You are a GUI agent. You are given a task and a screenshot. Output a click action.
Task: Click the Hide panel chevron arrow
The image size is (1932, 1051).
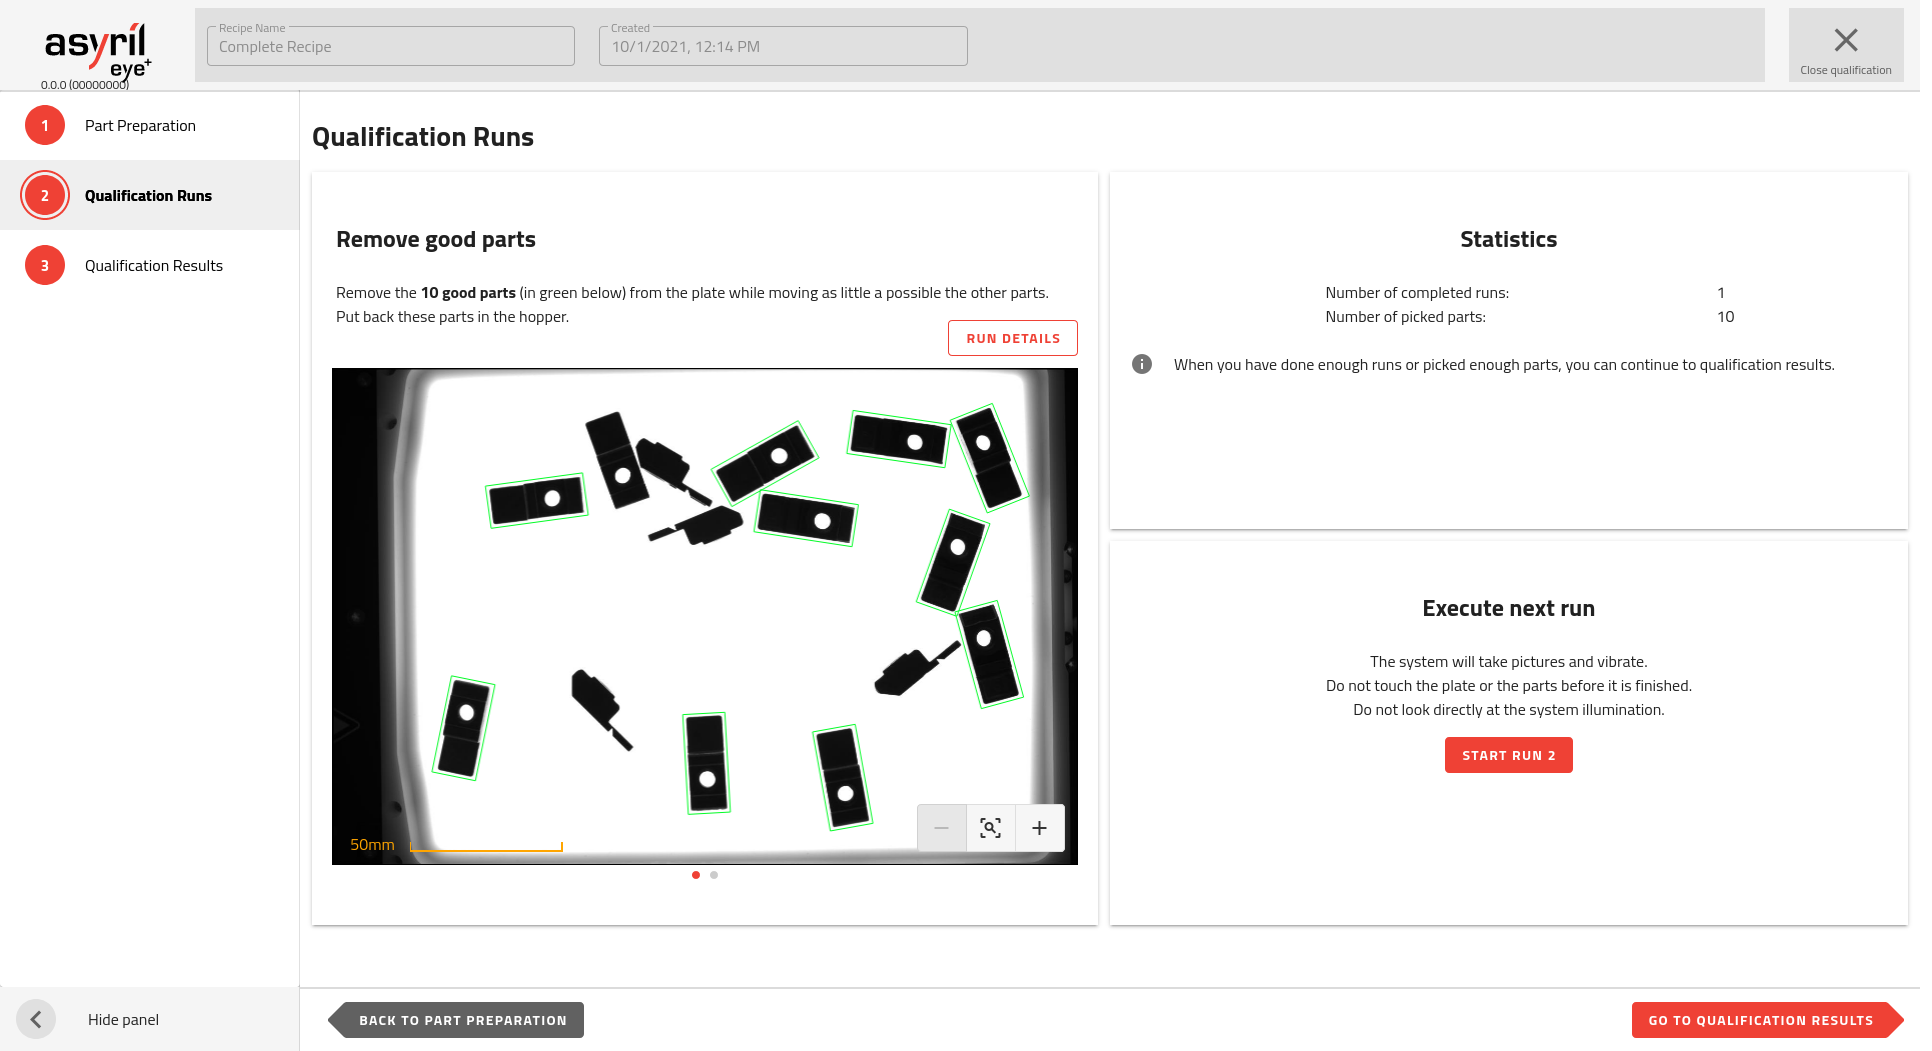[36, 1019]
